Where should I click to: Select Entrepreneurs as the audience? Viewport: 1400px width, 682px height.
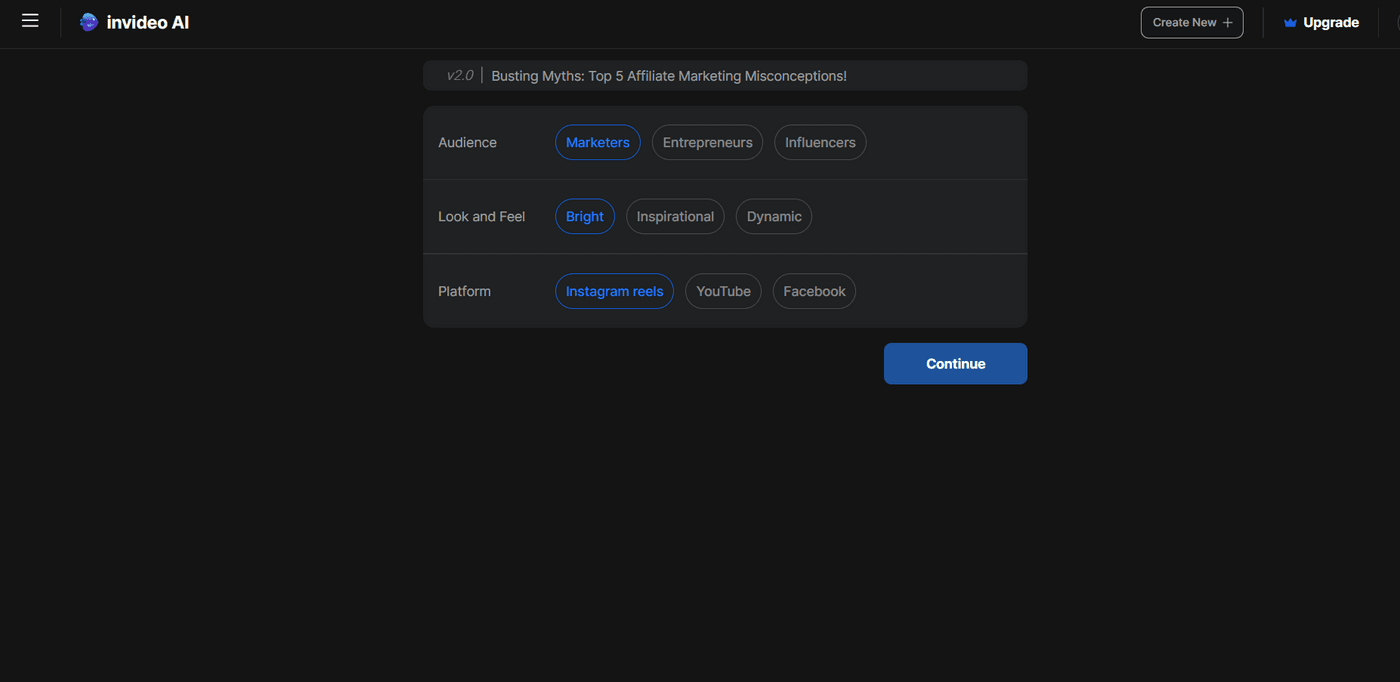tap(707, 142)
